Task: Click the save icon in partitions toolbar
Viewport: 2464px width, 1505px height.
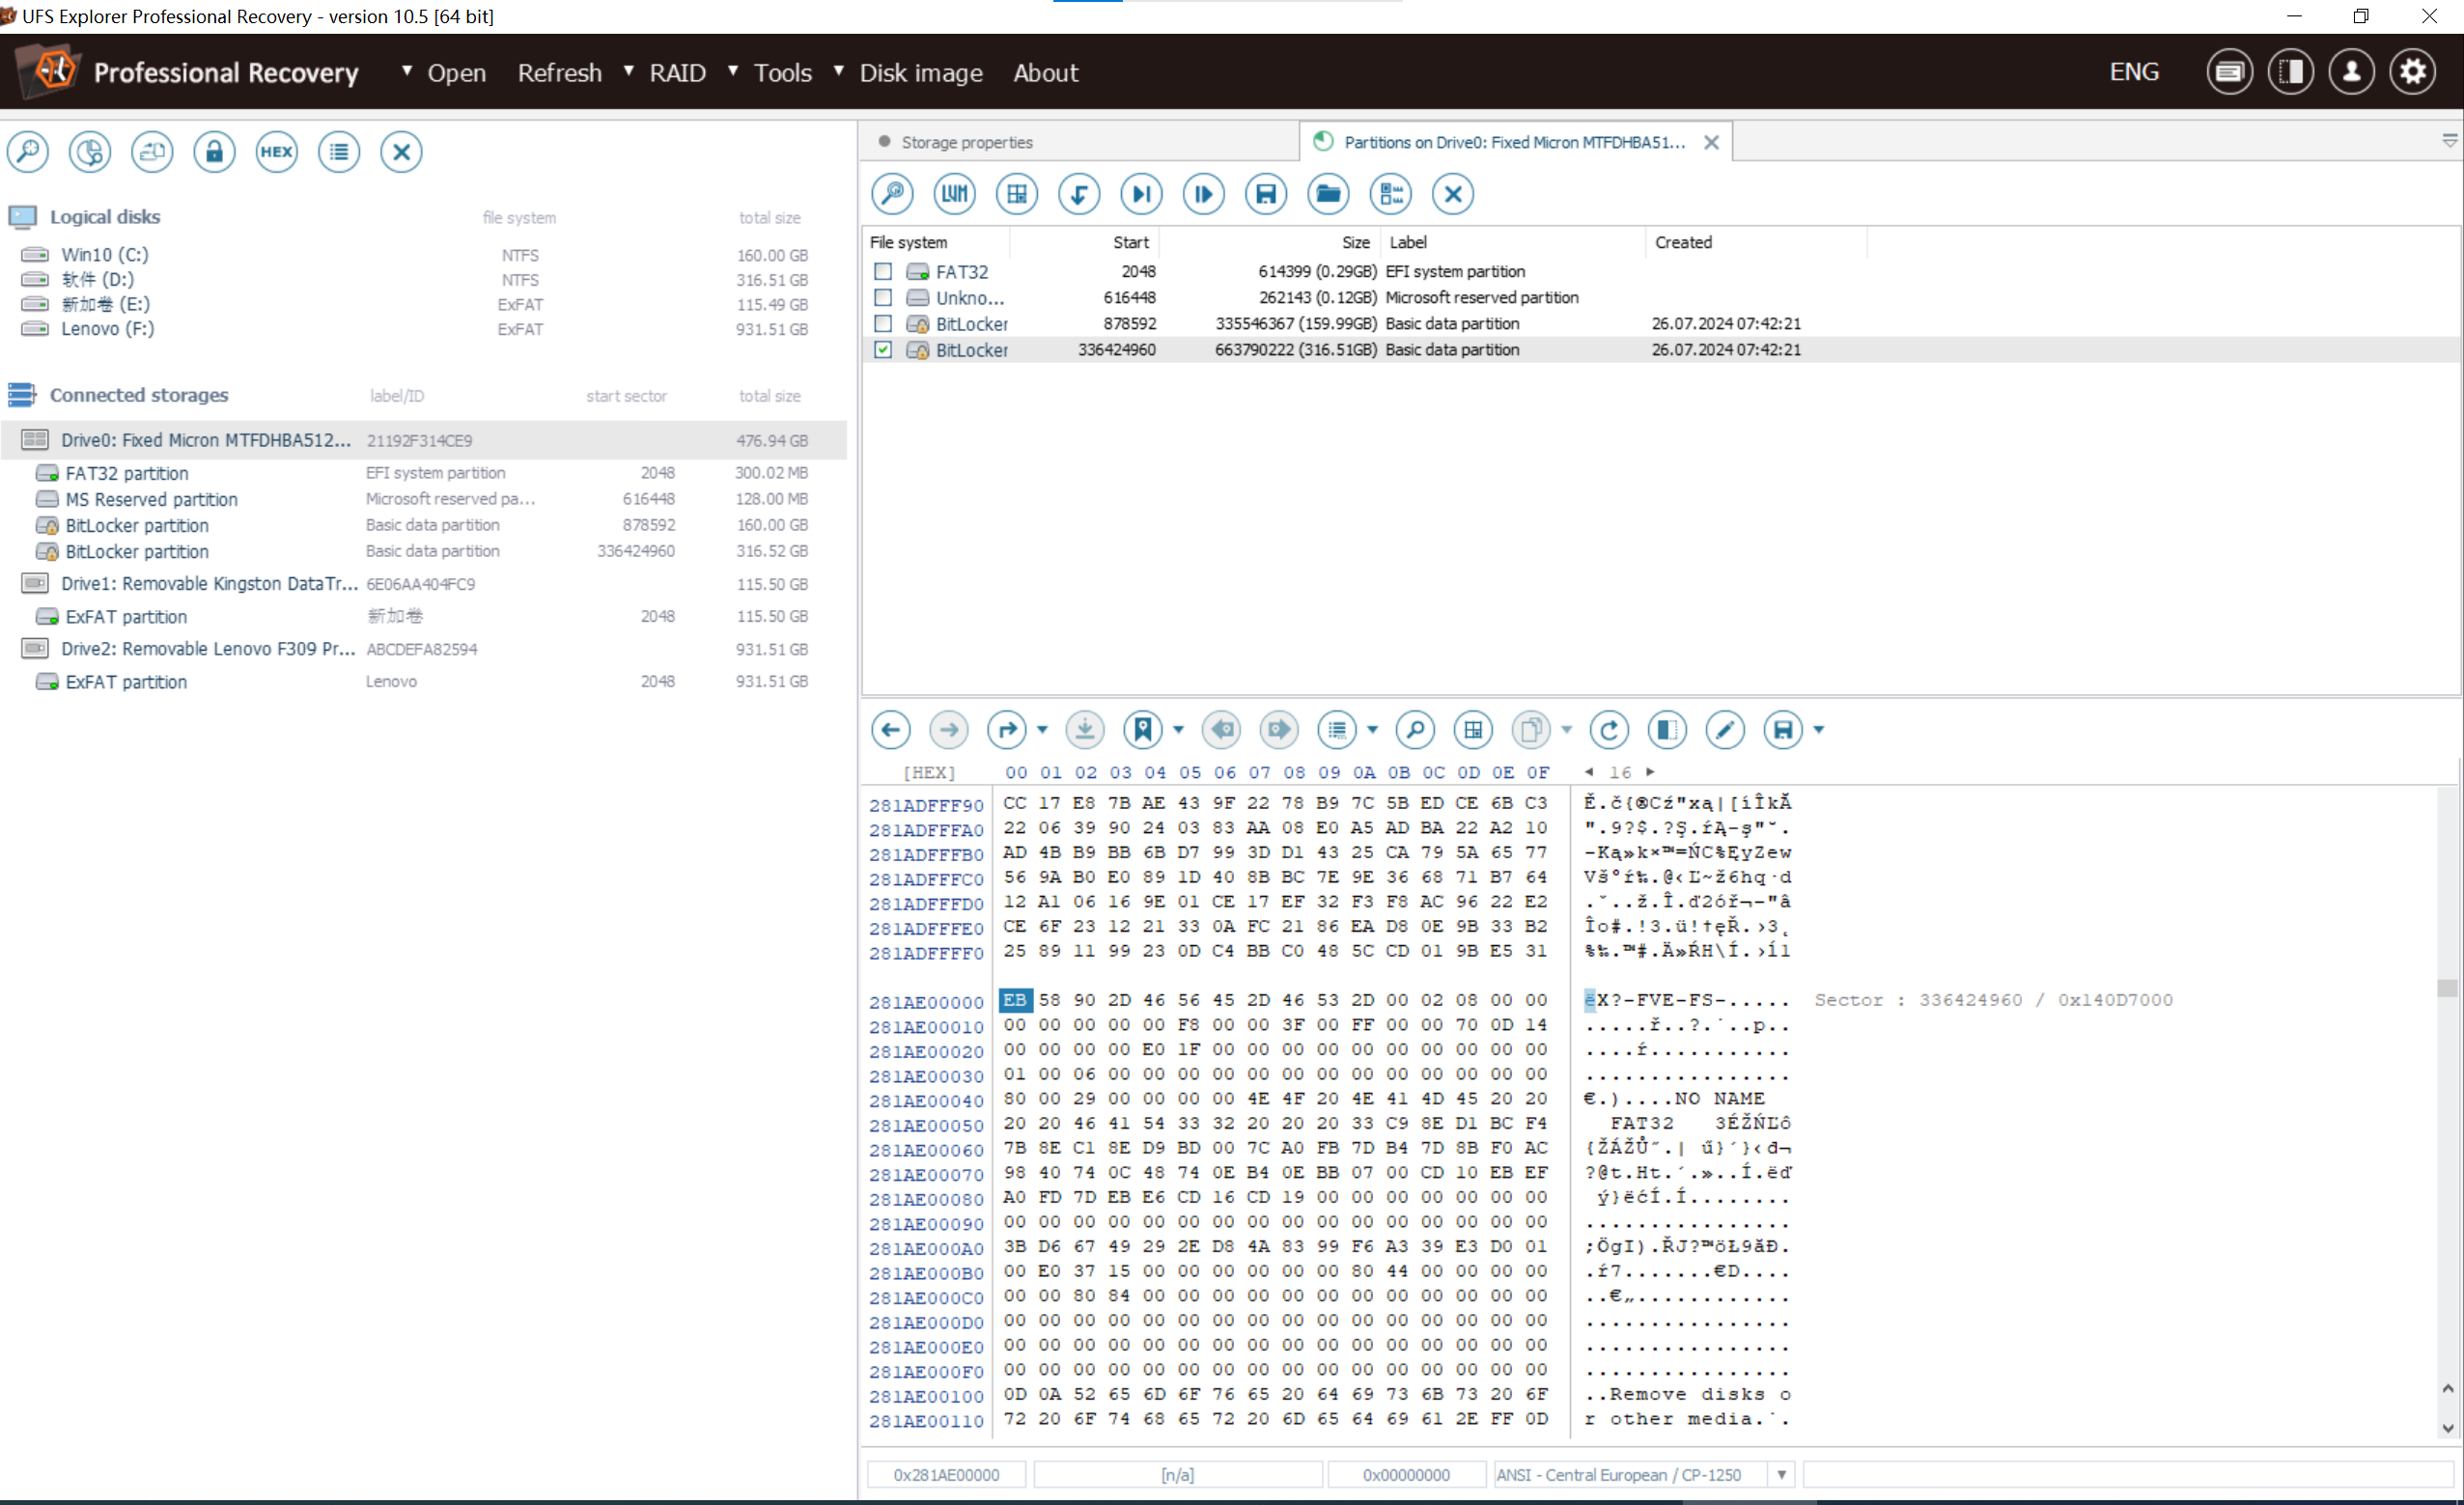Action: tap(1265, 194)
